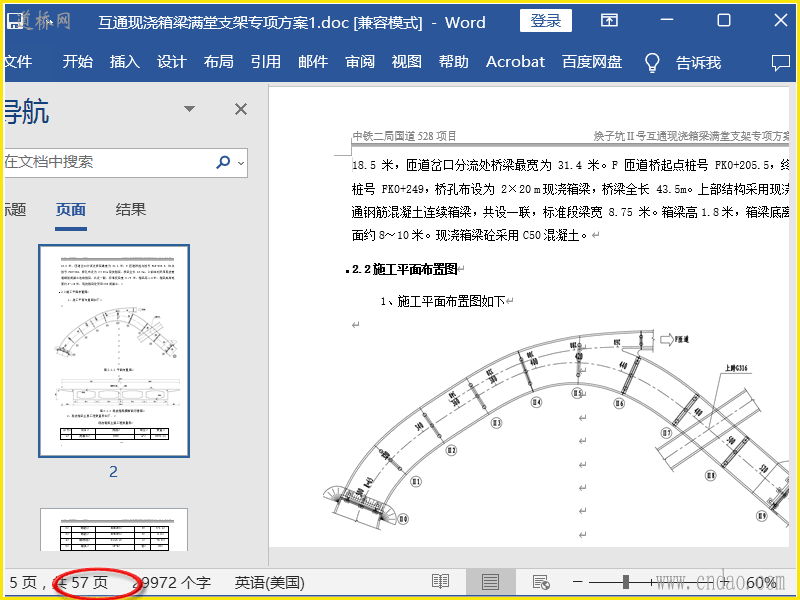Switch to the 开始 ribbon tab
The width and height of the screenshot is (800, 600).
78,62
